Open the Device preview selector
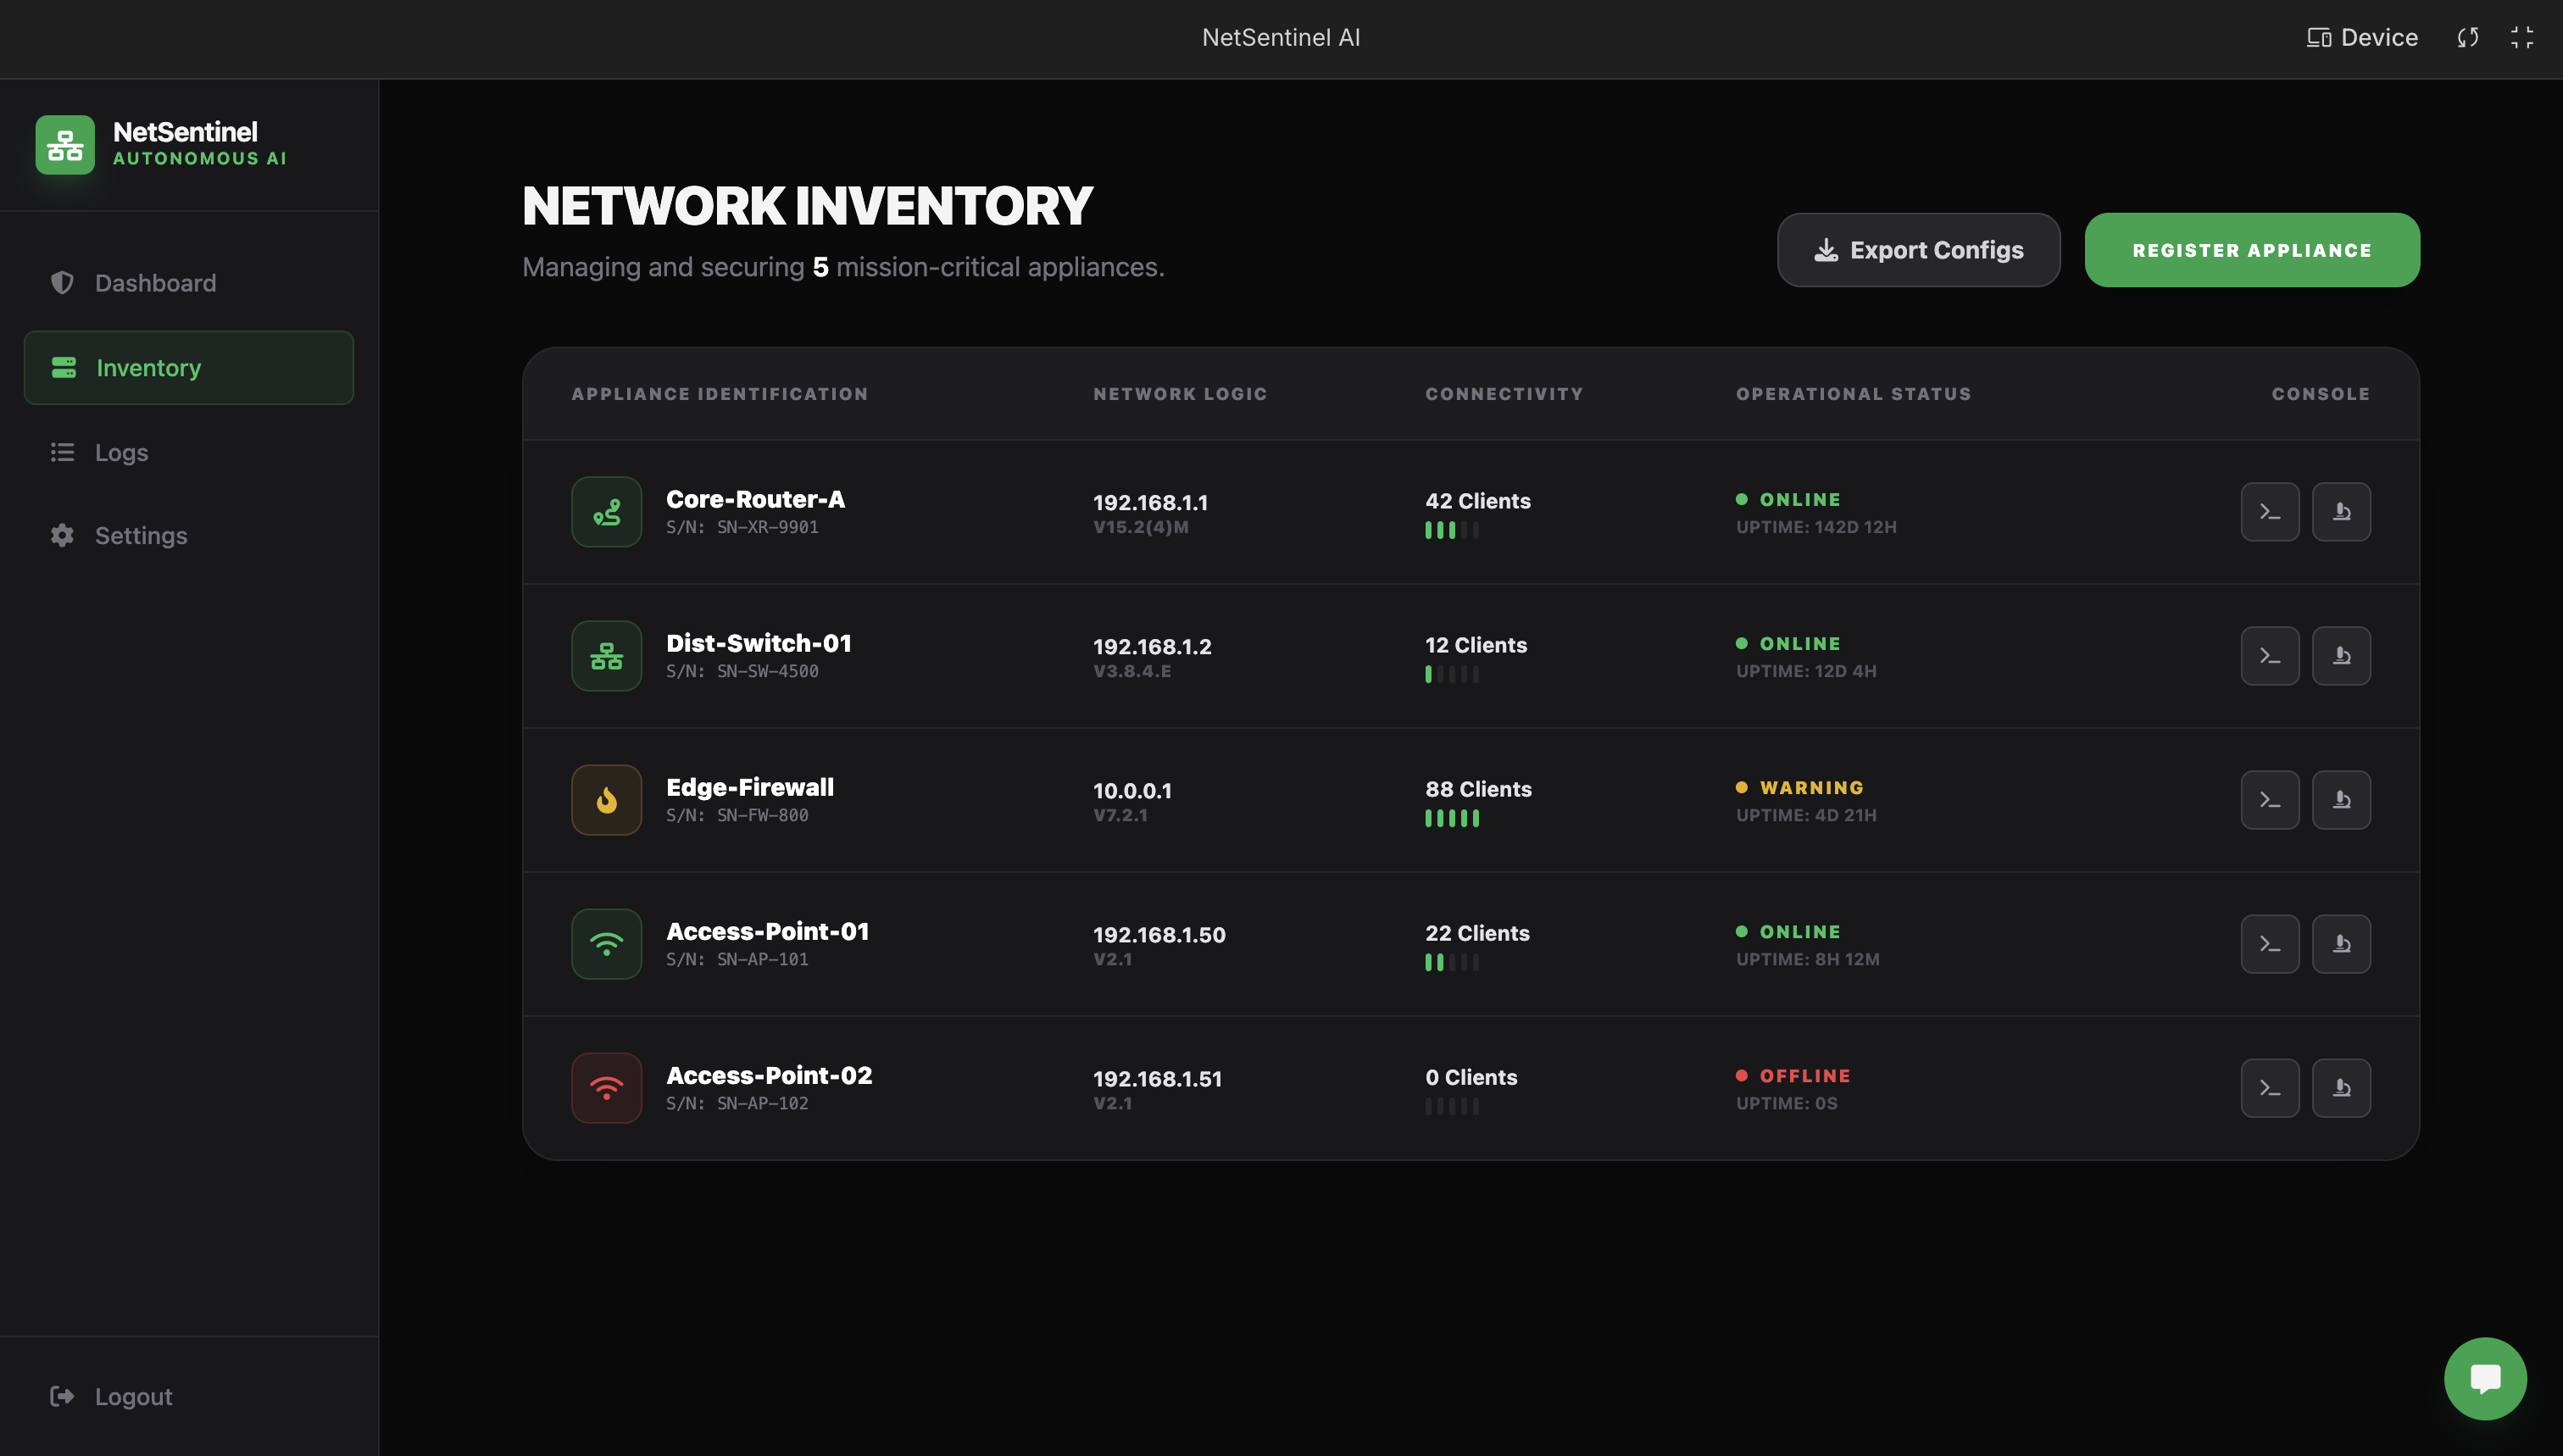2563x1456 pixels. click(2362, 38)
